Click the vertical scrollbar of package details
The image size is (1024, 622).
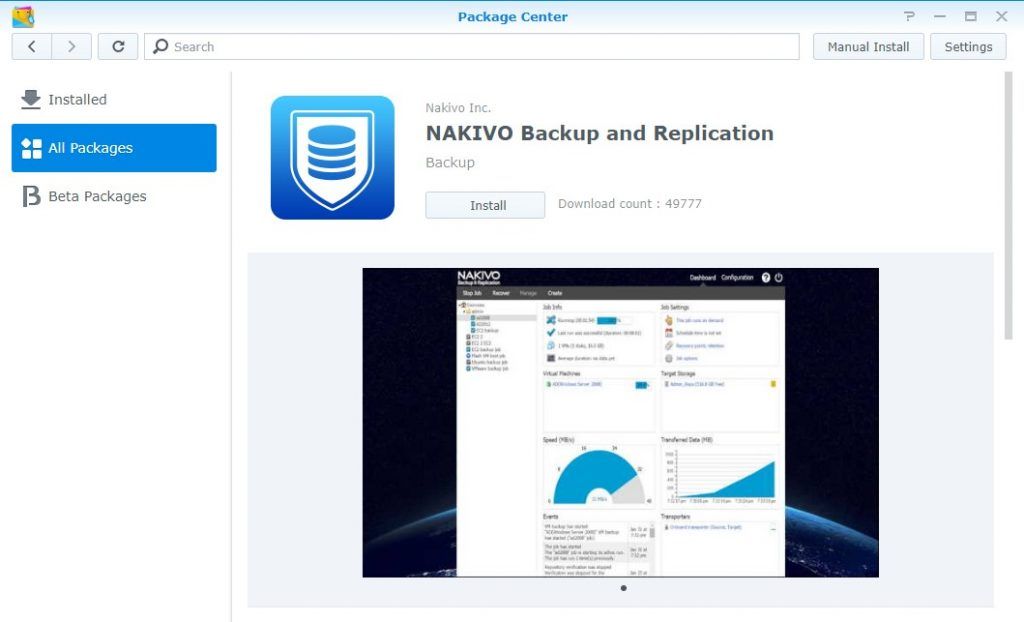click(1008, 206)
